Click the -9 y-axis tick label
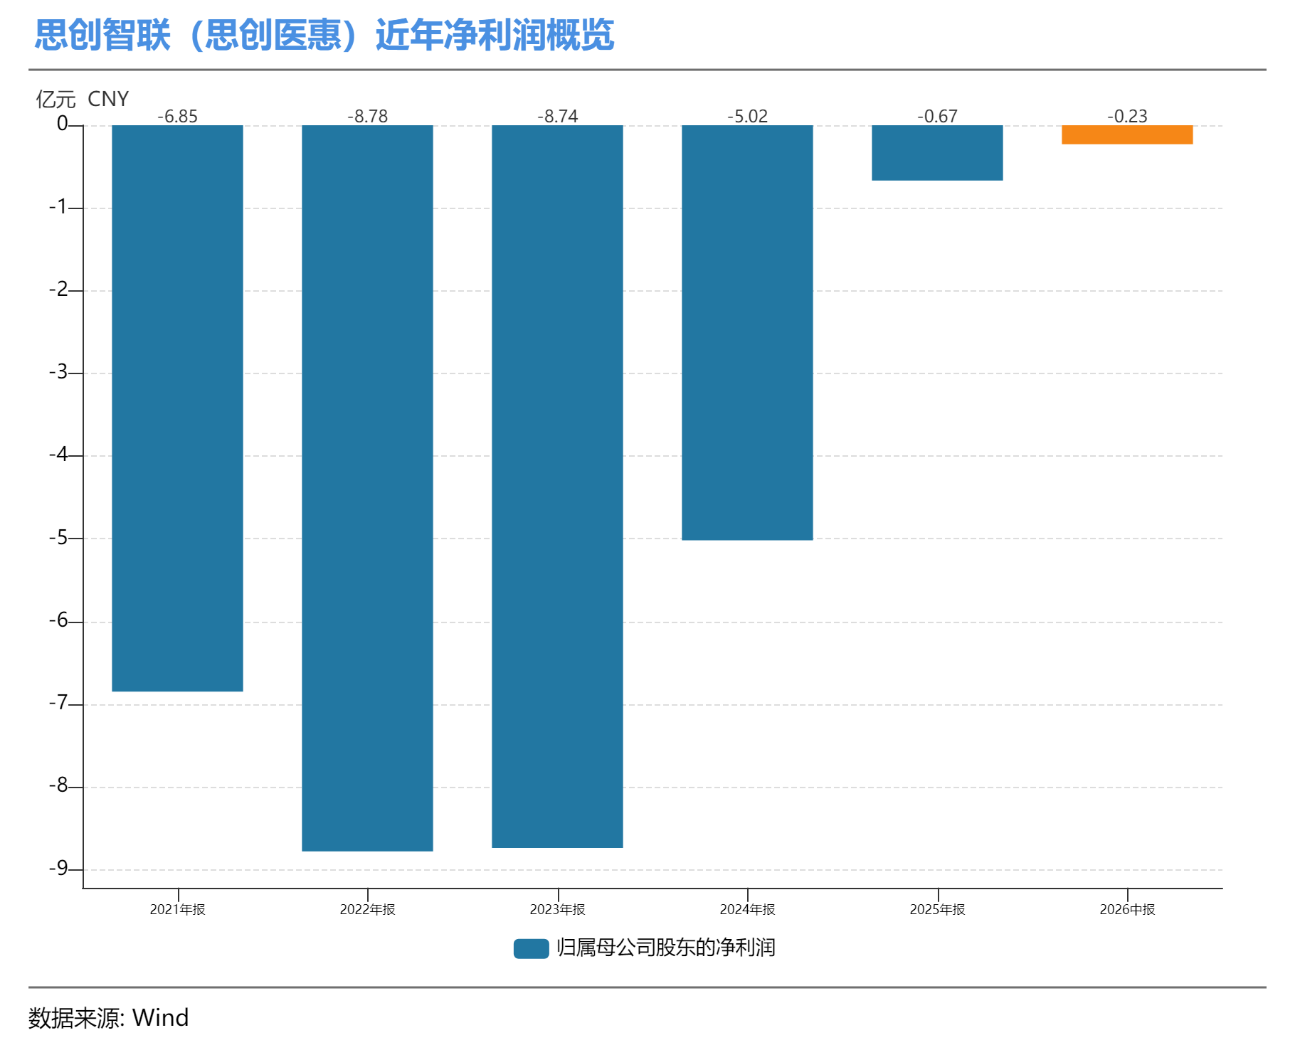1295x1045 pixels. click(x=58, y=869)
